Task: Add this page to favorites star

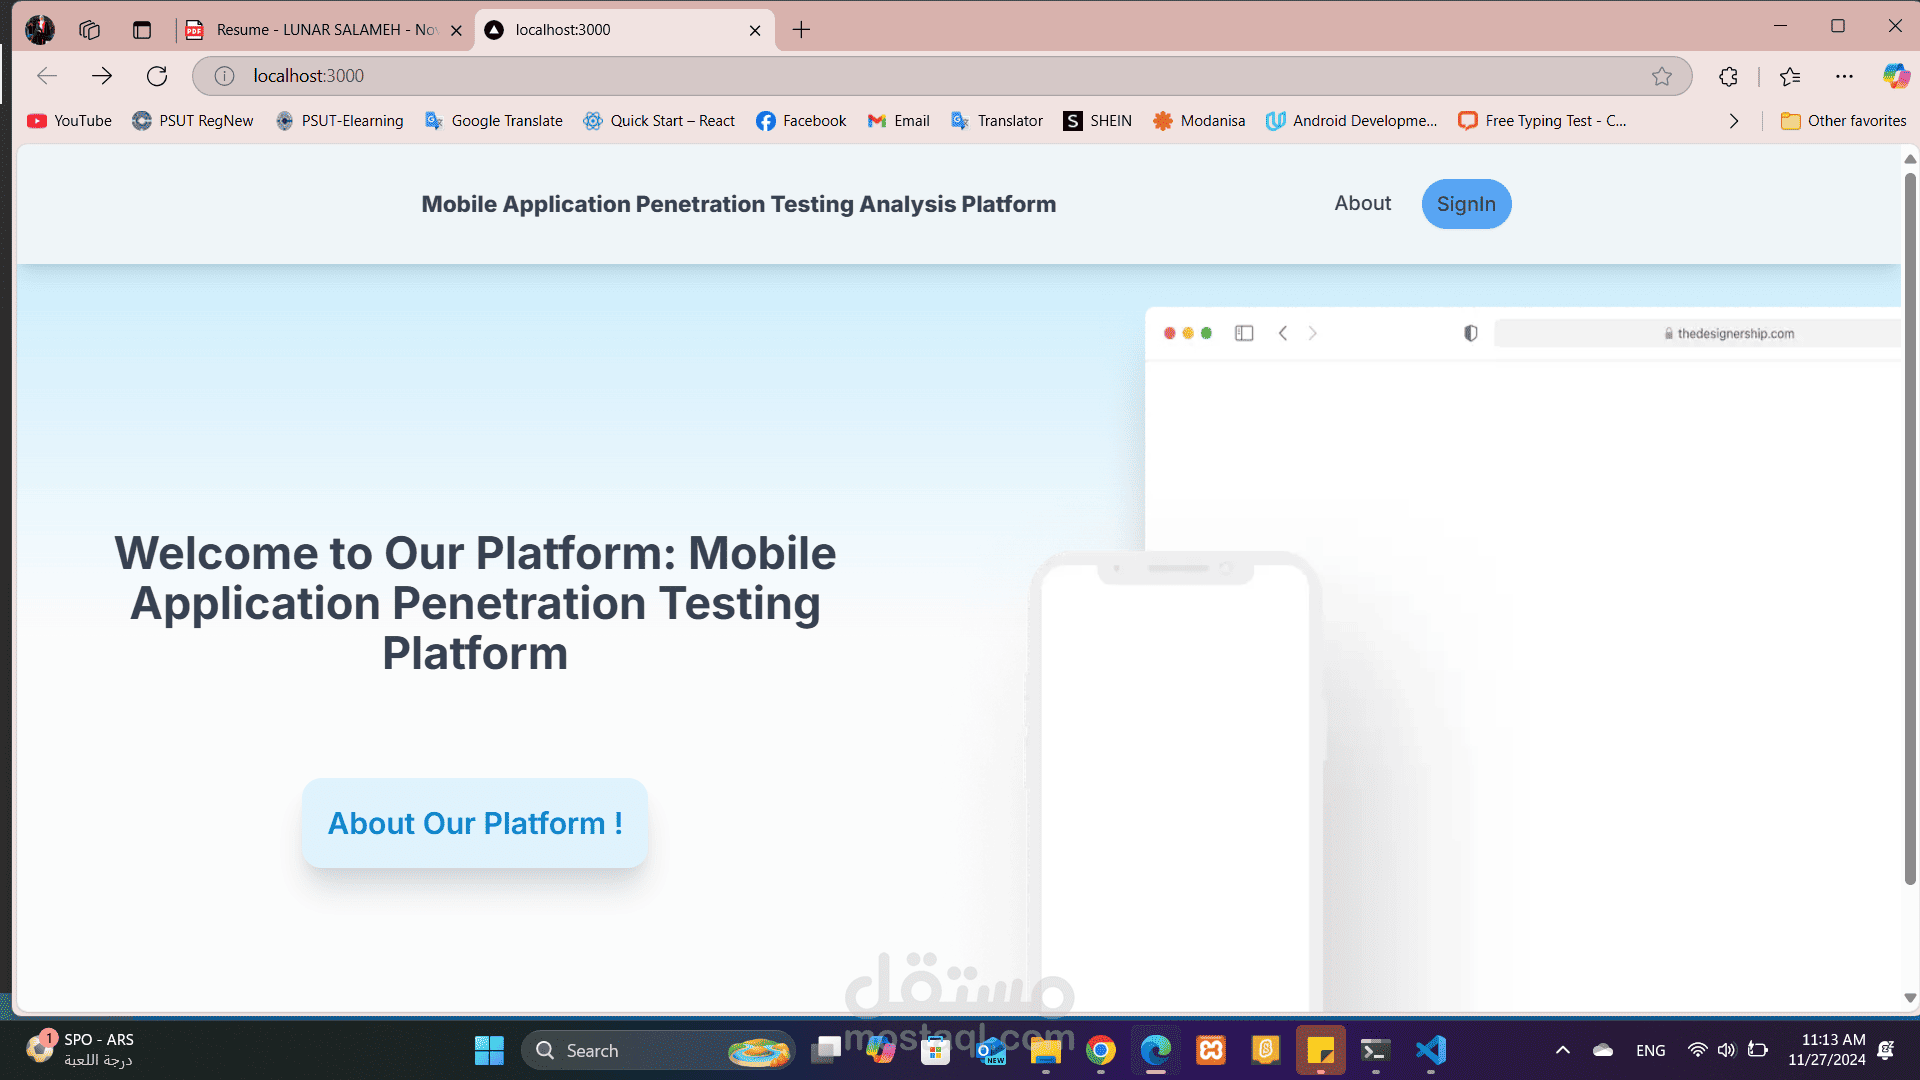Action: pyautogui.click(x=1662, y=76)
